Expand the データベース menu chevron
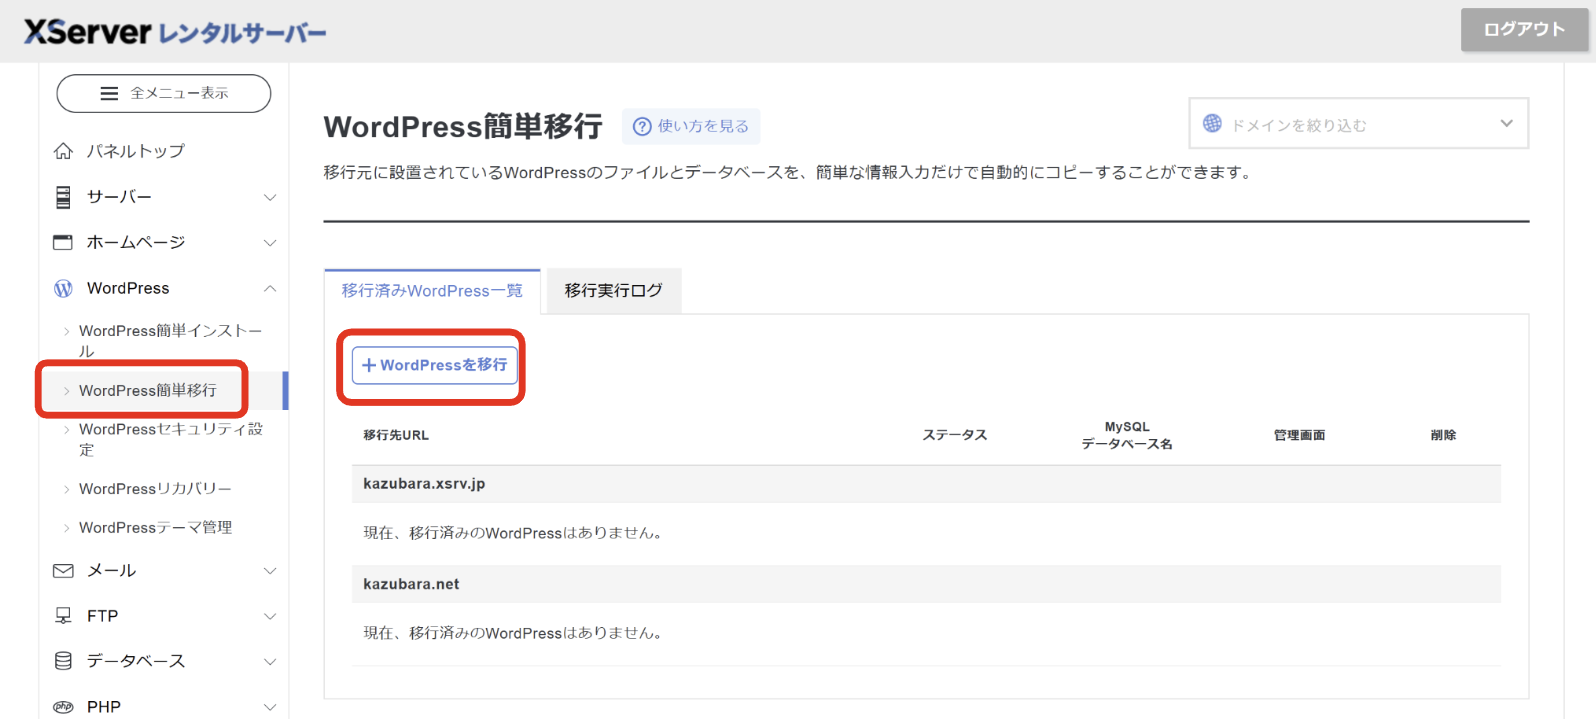This screenshot has height=719, width=1596. (270, 662)
